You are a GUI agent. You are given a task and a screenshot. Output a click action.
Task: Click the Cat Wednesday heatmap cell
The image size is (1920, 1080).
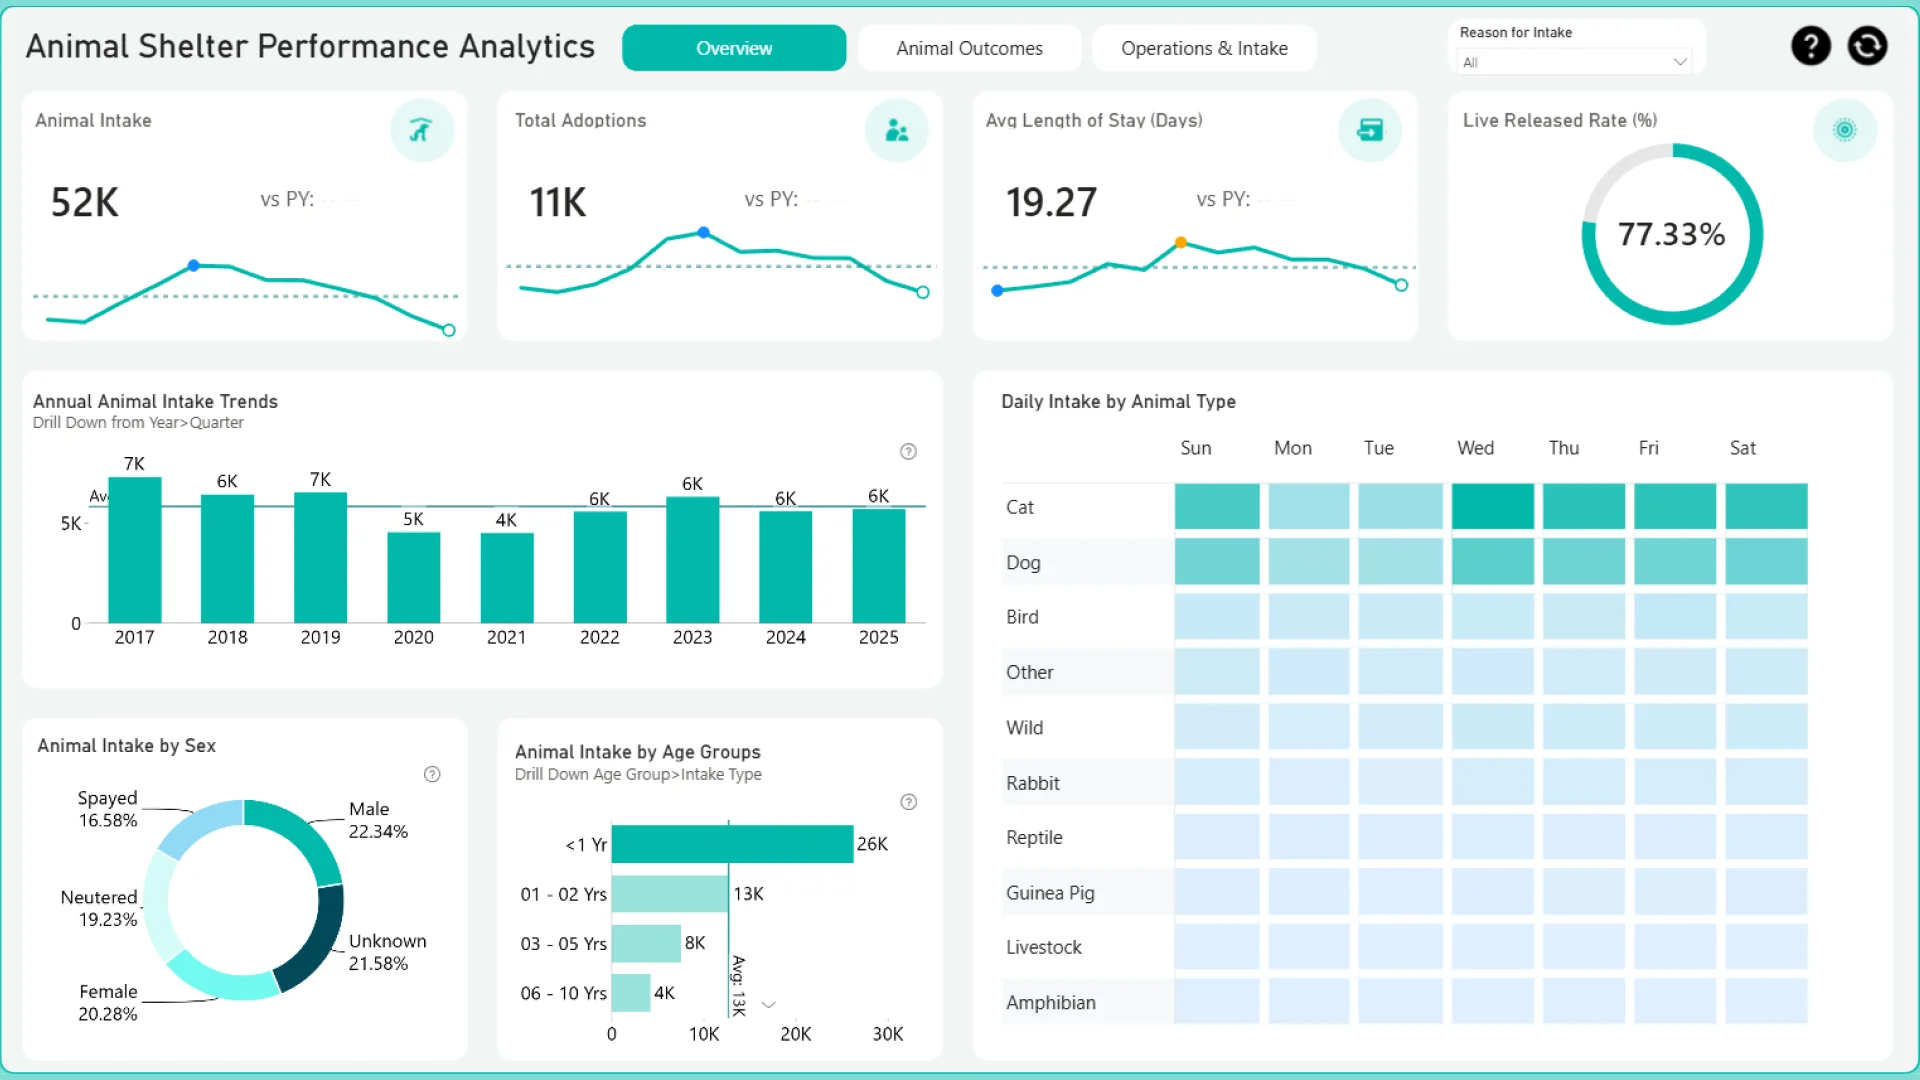pyautogui.click(x=1492, y=506)
